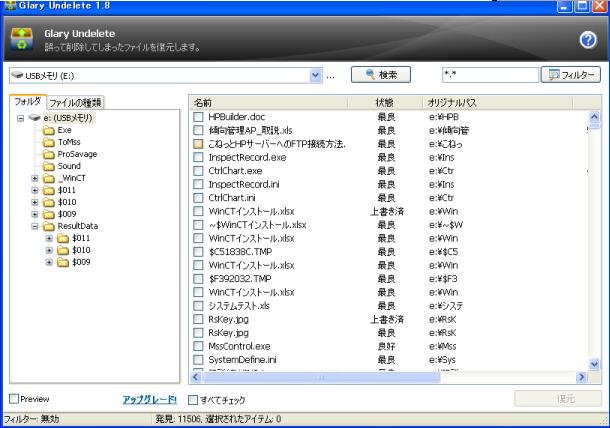The height and width of the screenshot is (428, 610).
Task: Expand the top-level $009 folder node
Action: coord(35,214)
